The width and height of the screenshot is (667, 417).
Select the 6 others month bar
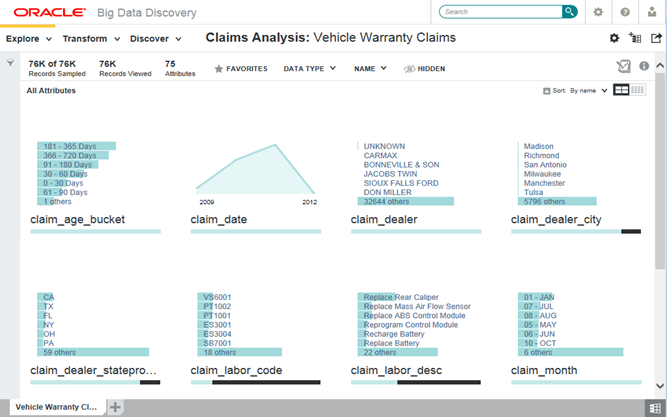[570, 352]
